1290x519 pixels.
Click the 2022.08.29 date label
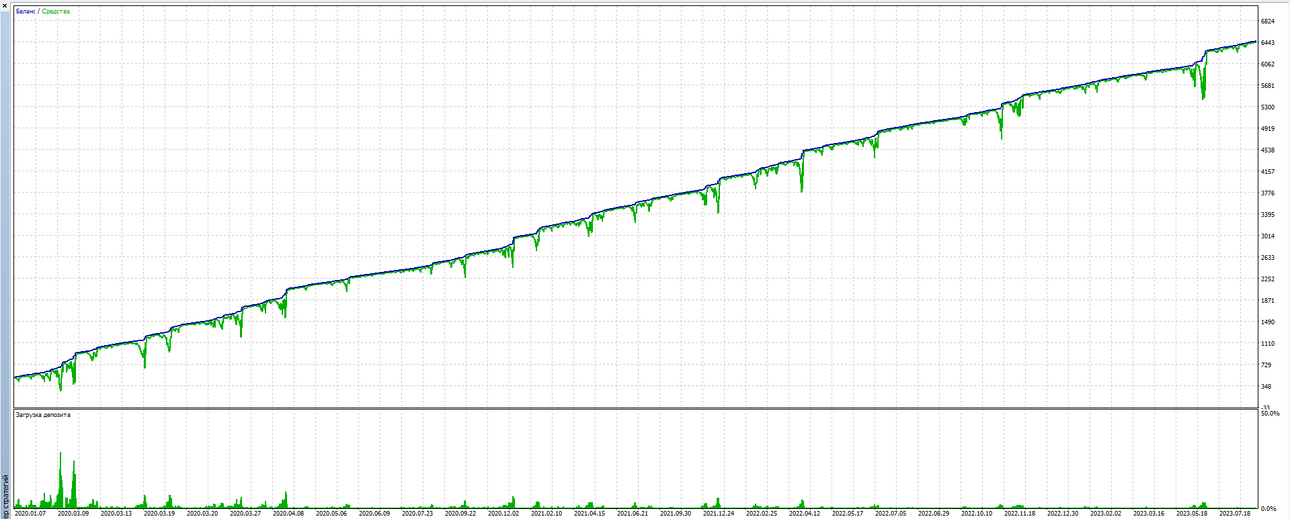click(934, 513)
